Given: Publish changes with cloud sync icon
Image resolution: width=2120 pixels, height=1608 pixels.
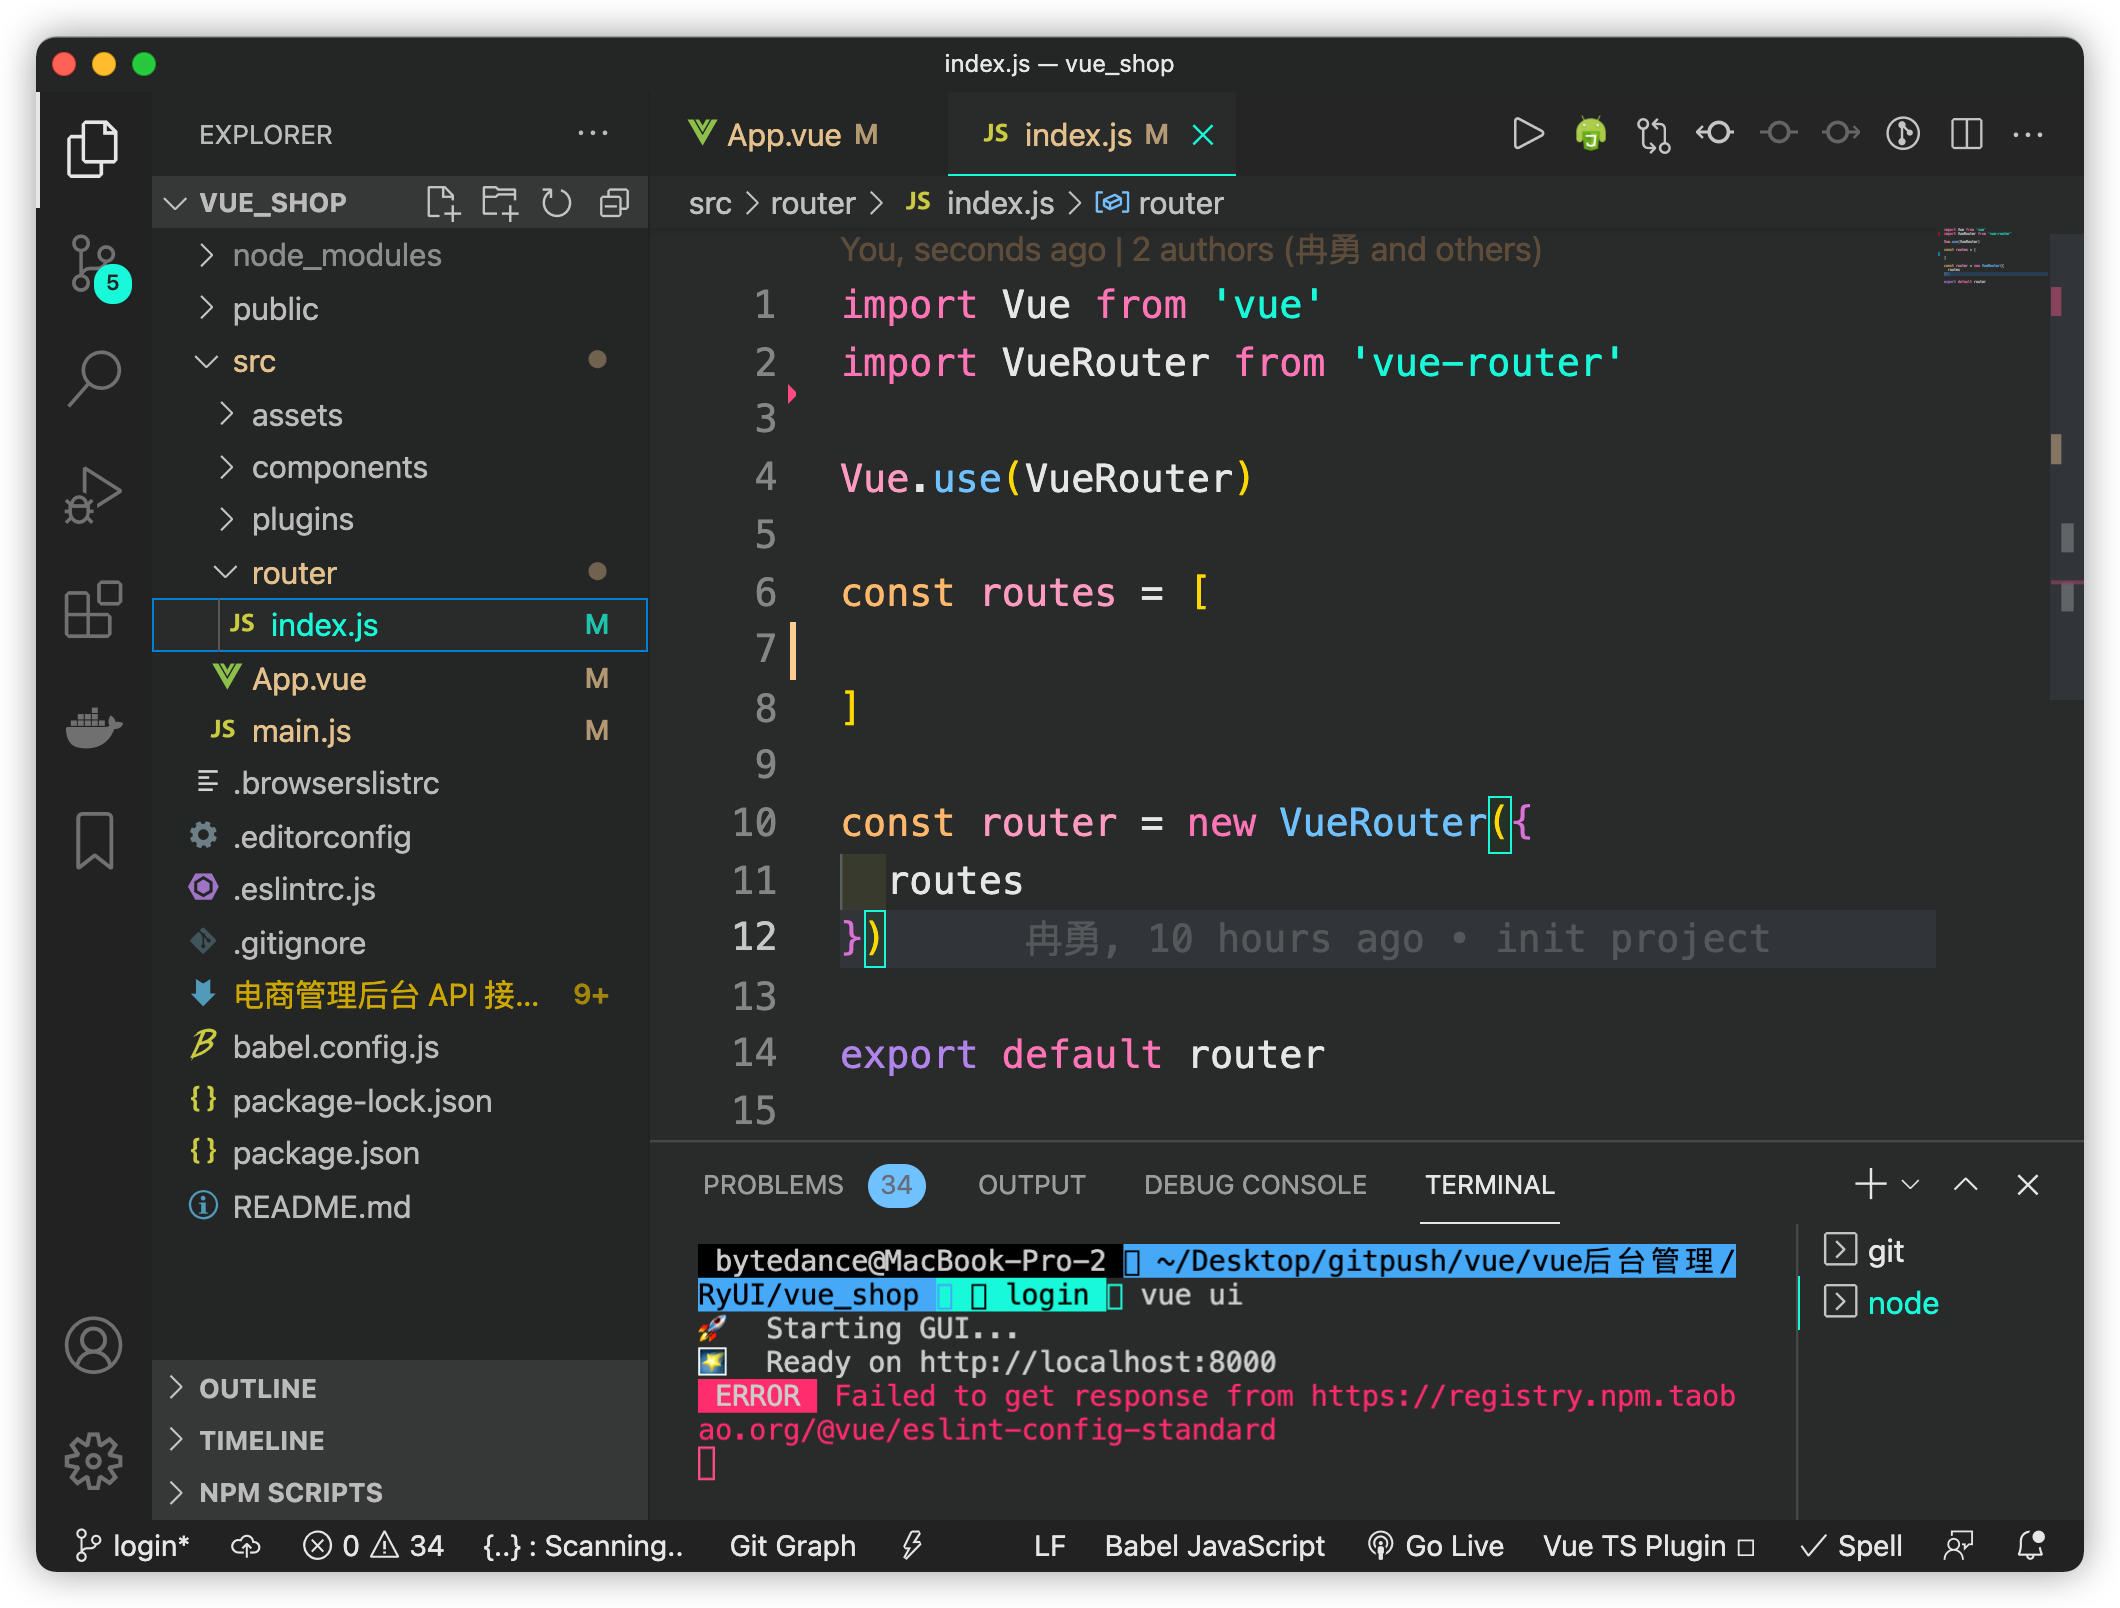Looking at the screenshot, I should [x=246, y=1546].
